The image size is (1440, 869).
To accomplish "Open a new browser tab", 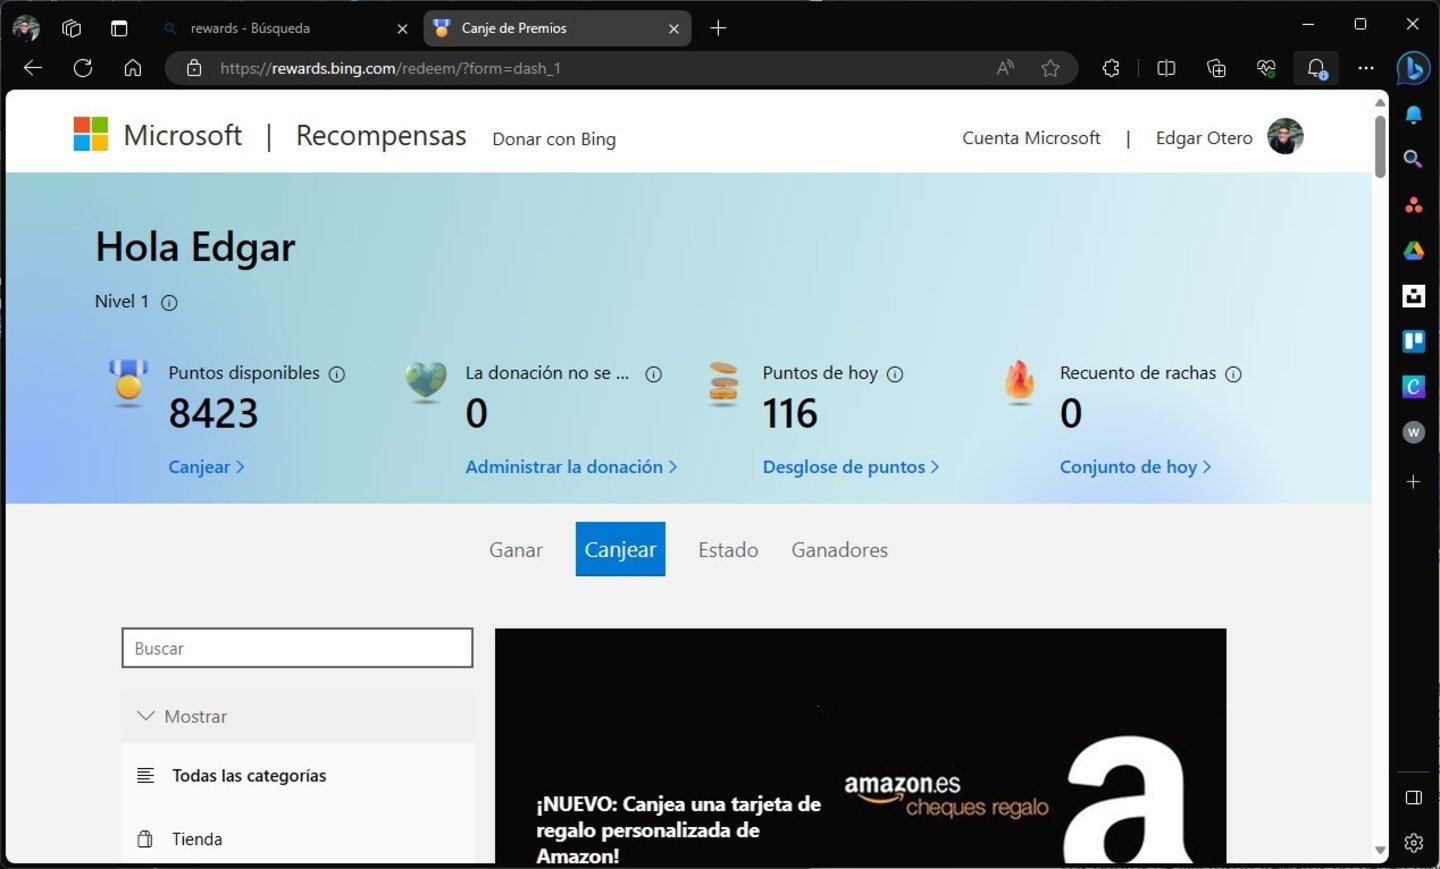I will (718, 28).
